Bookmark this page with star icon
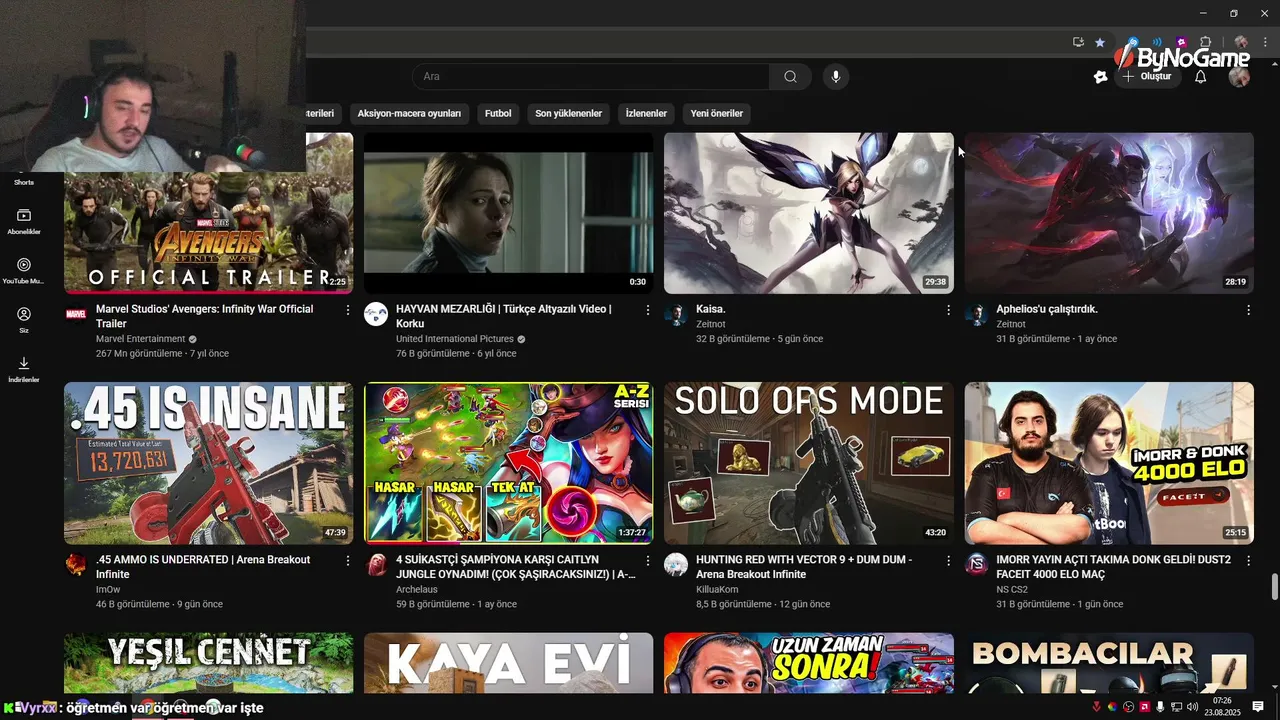This screenshot has width=1280, height=720. (1100, 43)
